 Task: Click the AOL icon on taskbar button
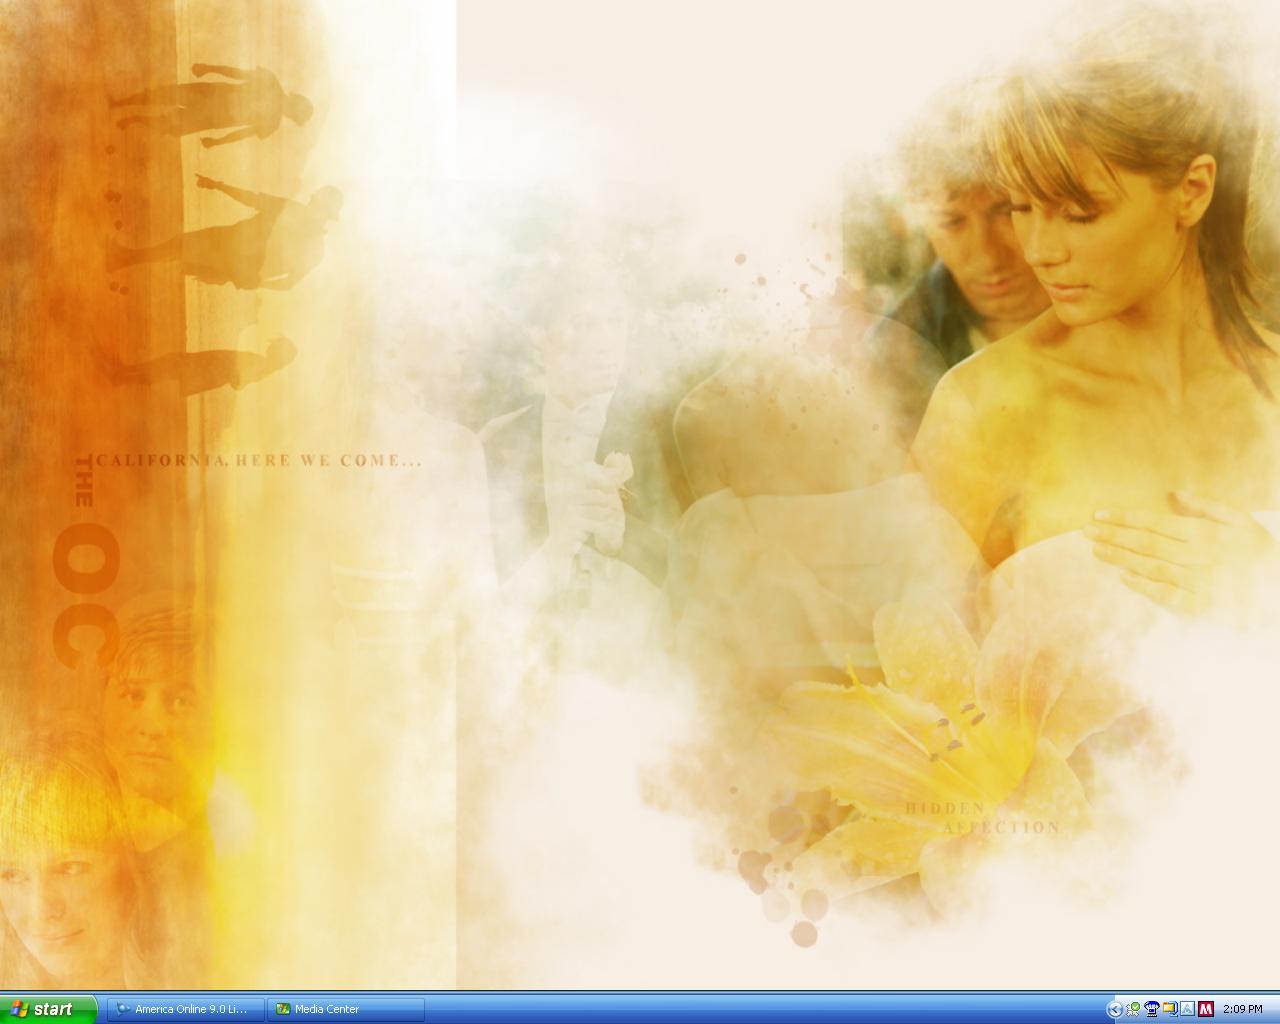(x=123, y=1009)
